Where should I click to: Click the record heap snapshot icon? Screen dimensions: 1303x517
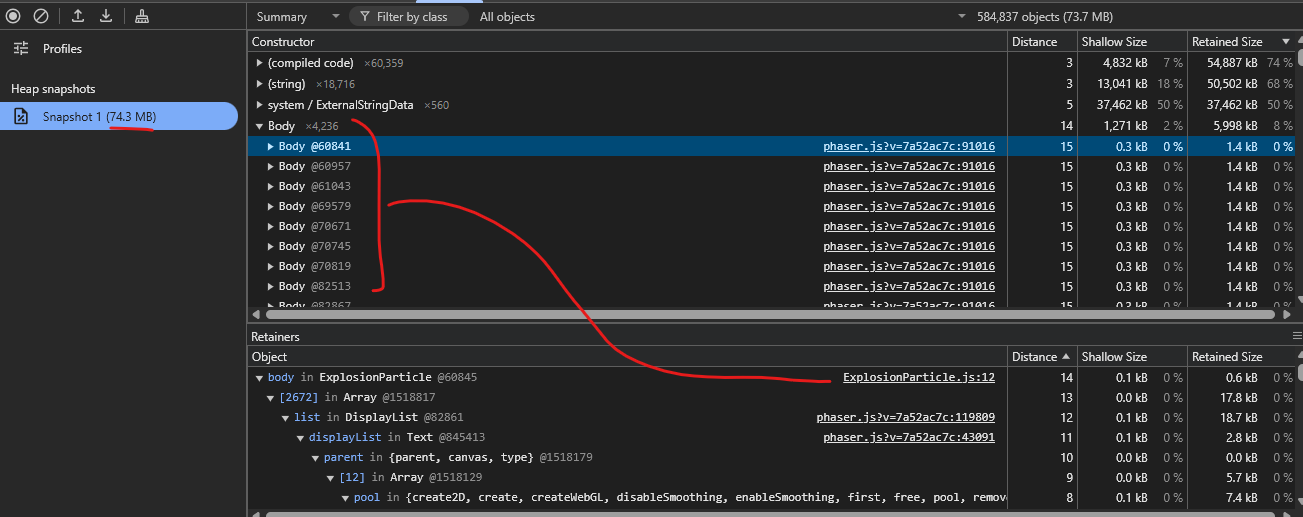click(x=13, y=16)
